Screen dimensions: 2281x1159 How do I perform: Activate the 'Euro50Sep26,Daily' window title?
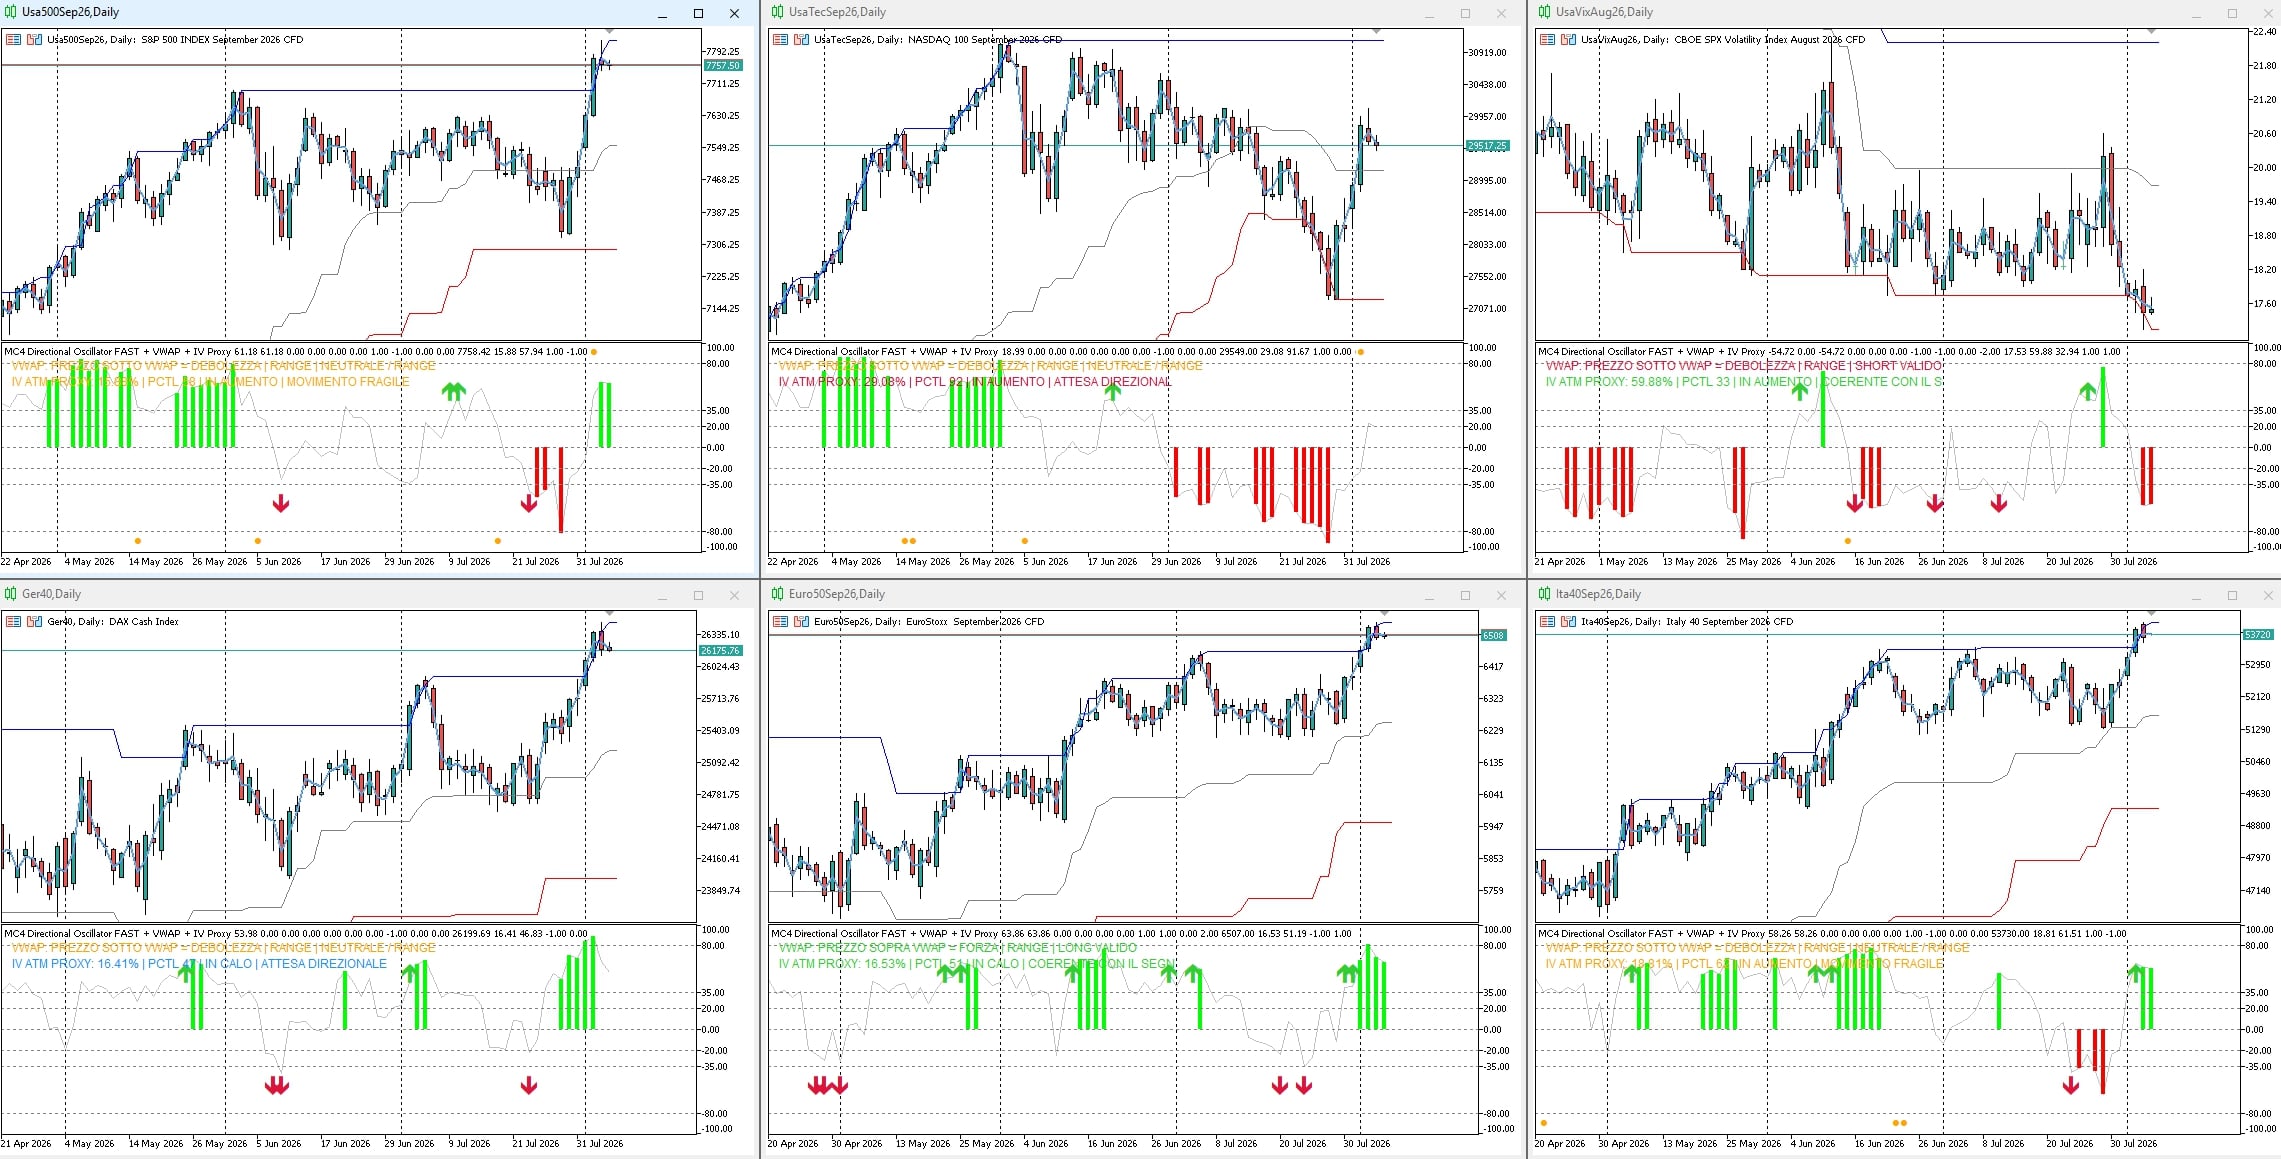point(837,594)
